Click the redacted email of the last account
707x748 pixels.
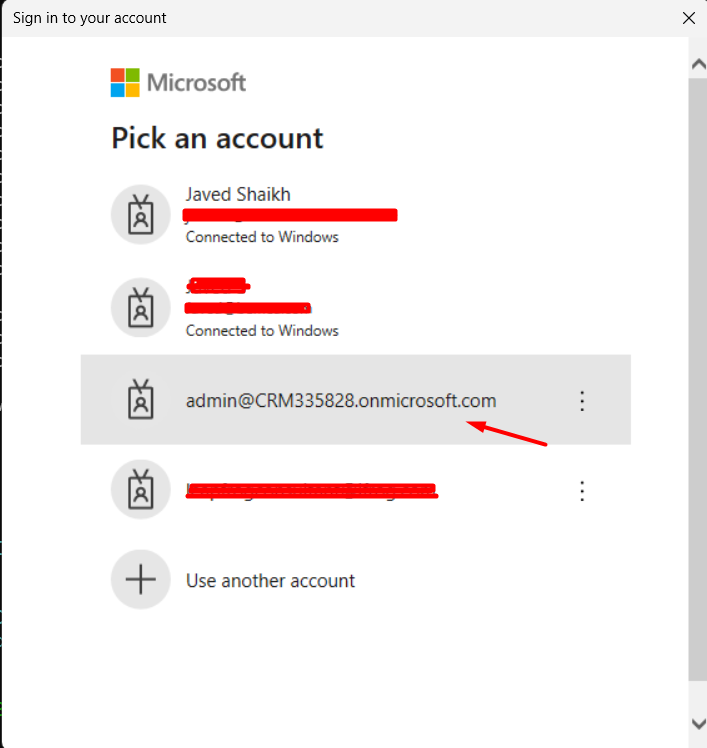point(312,490)
